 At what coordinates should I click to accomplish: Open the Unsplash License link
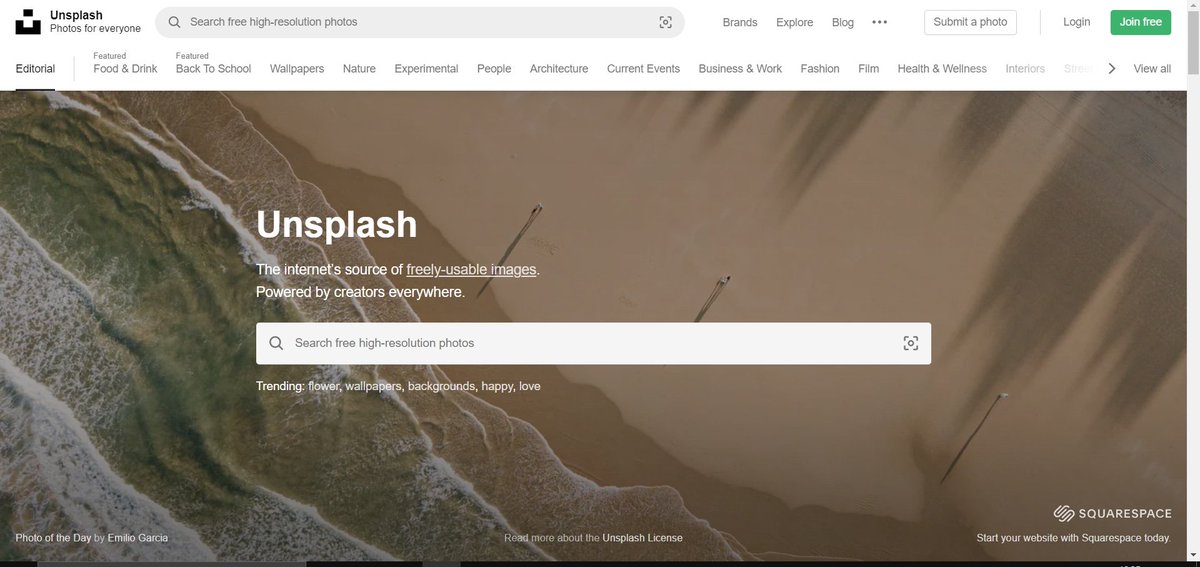pyautogui.click(x=643, y=538)
